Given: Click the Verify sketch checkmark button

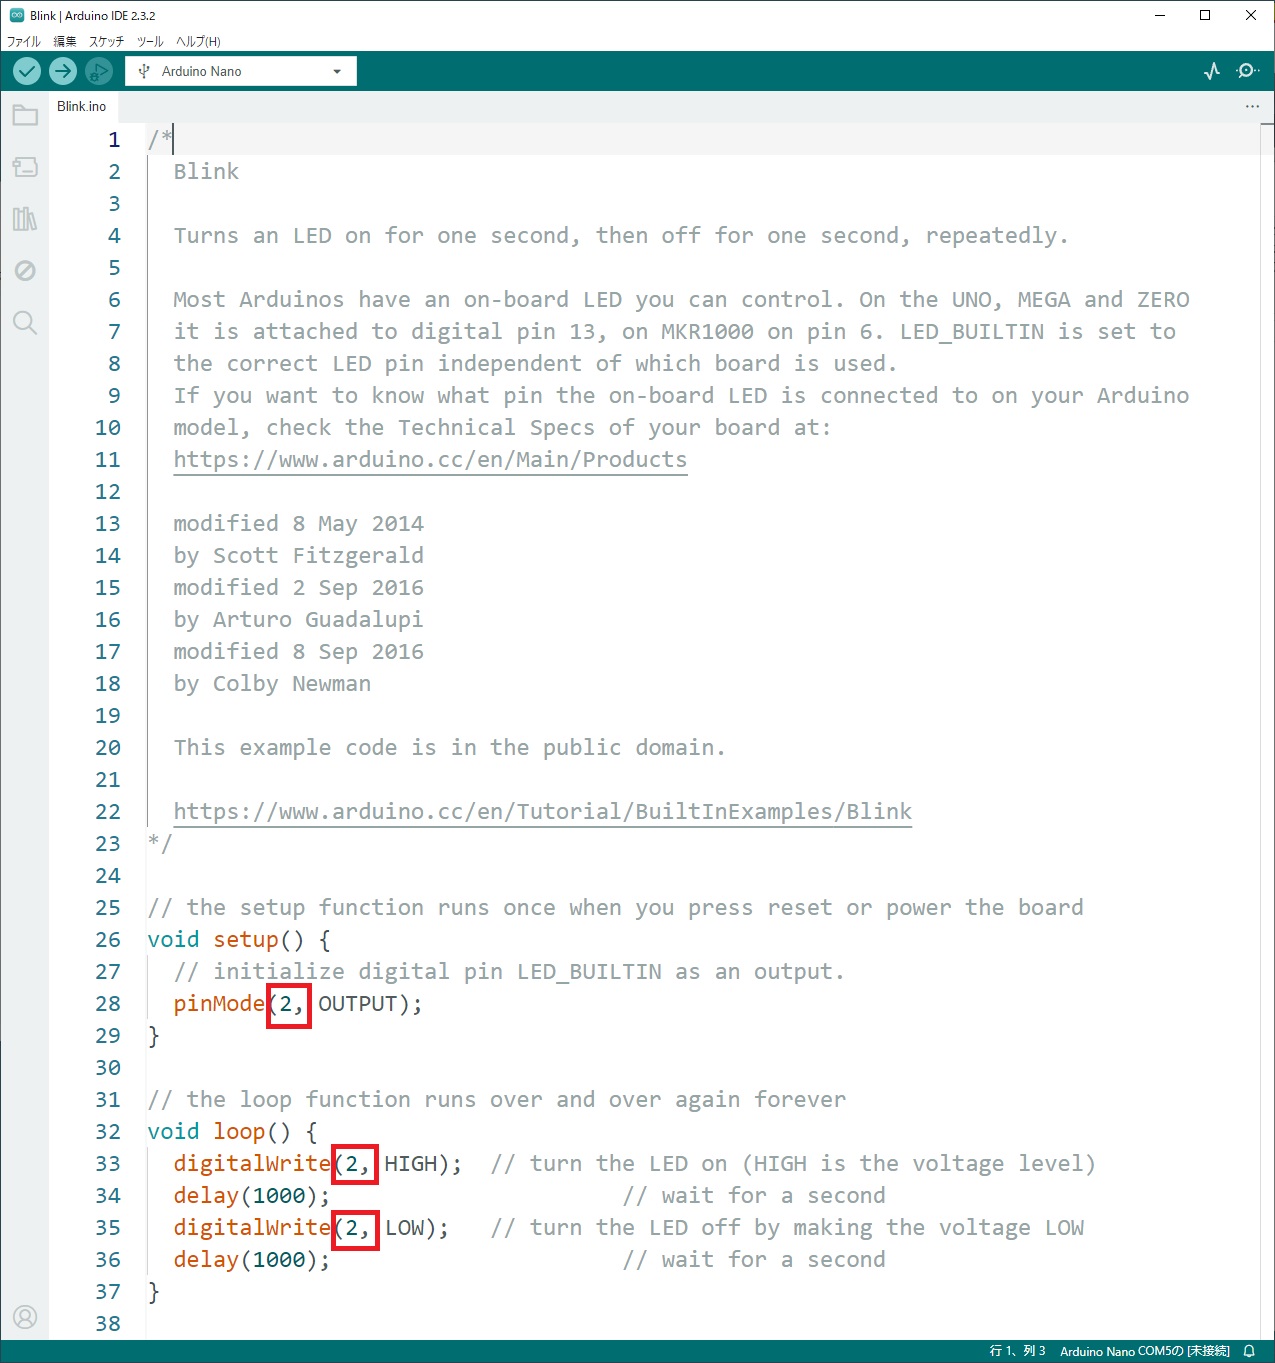Looking at the screenshot, I should pos(27,71).
